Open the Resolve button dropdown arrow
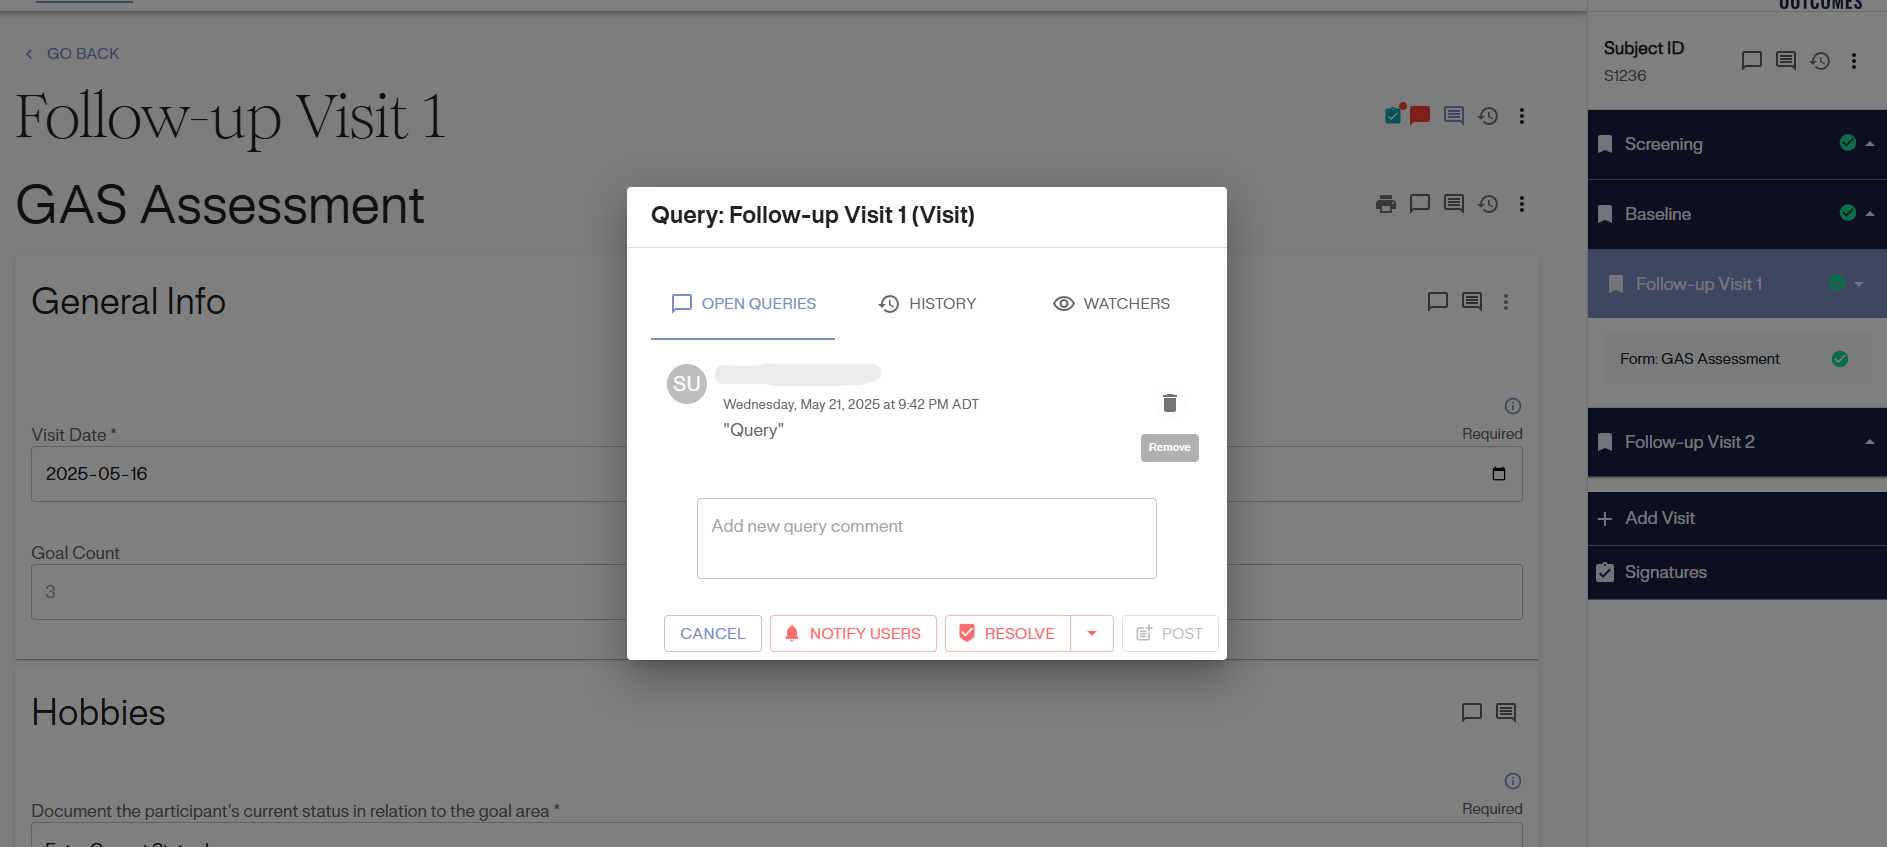The image size is (1887, 847). point(1092,634)
